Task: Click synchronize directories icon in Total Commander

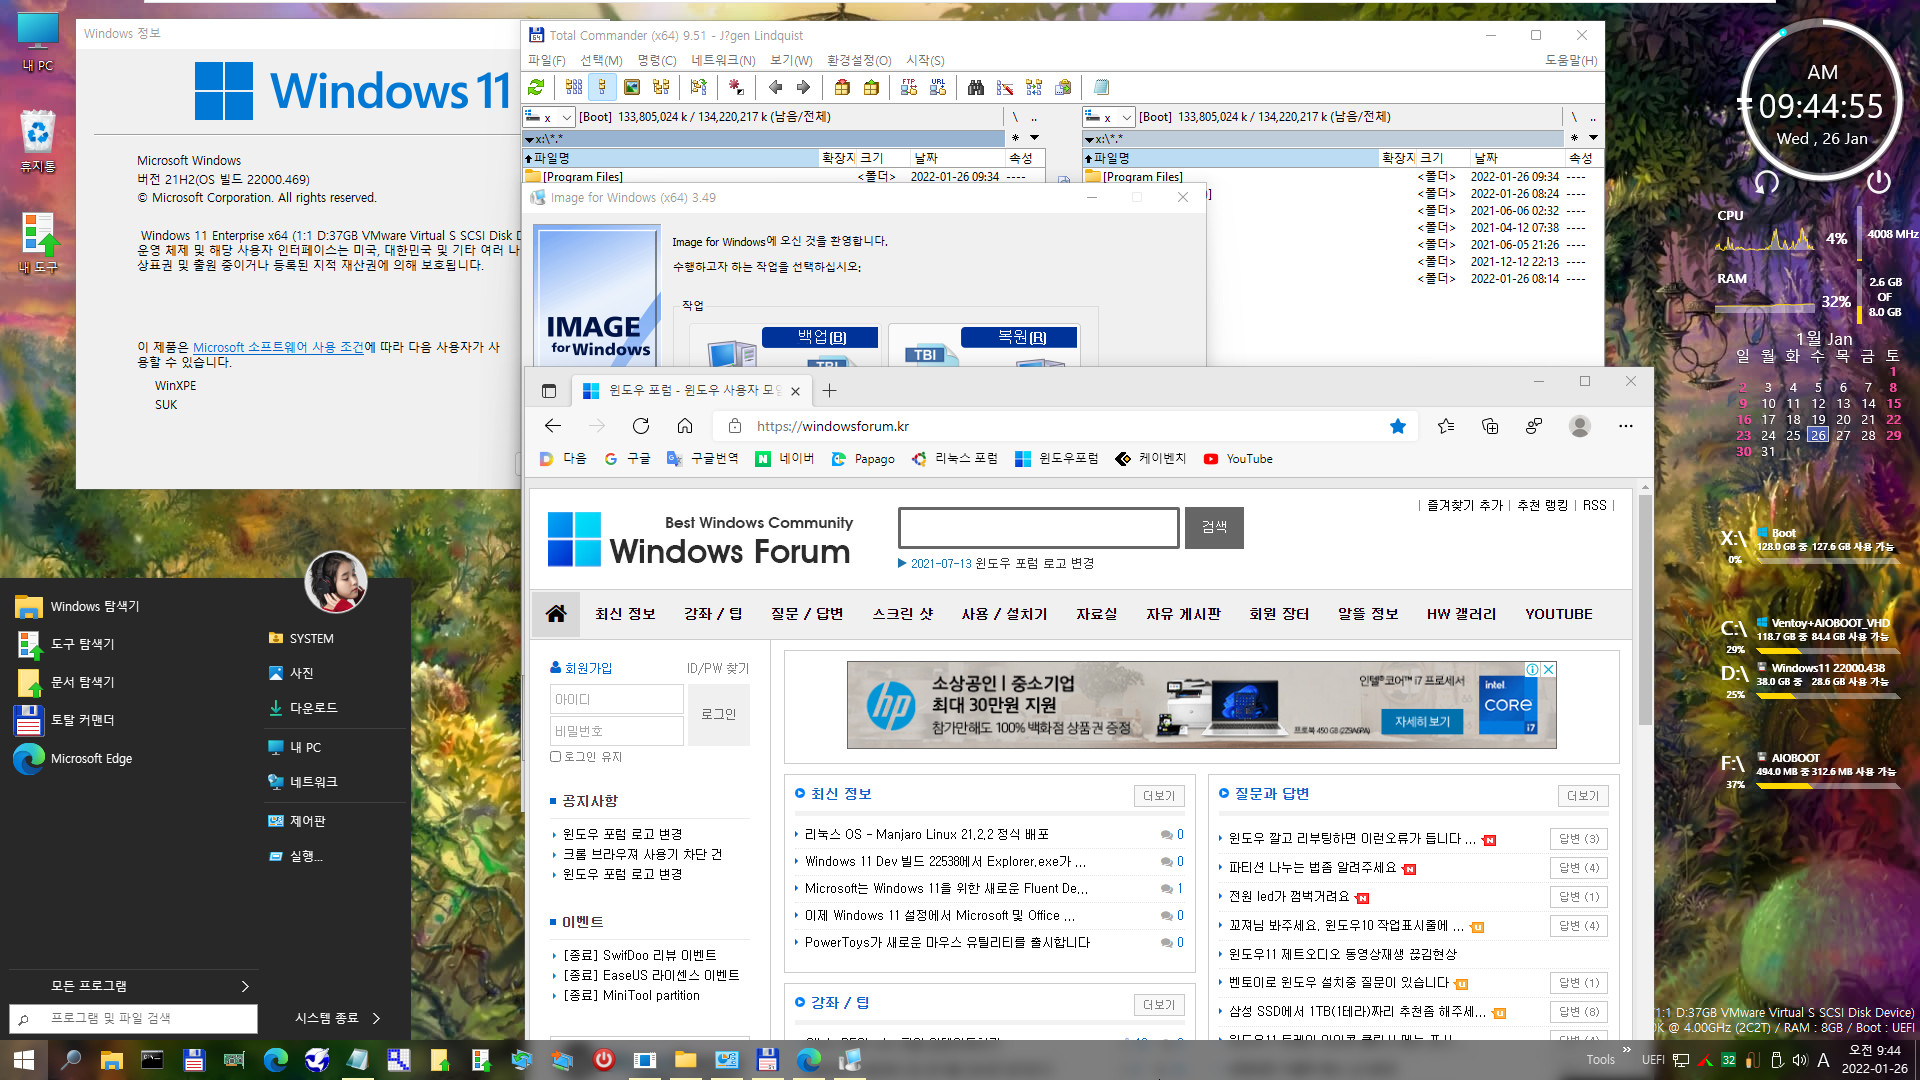Action: 1034,87
